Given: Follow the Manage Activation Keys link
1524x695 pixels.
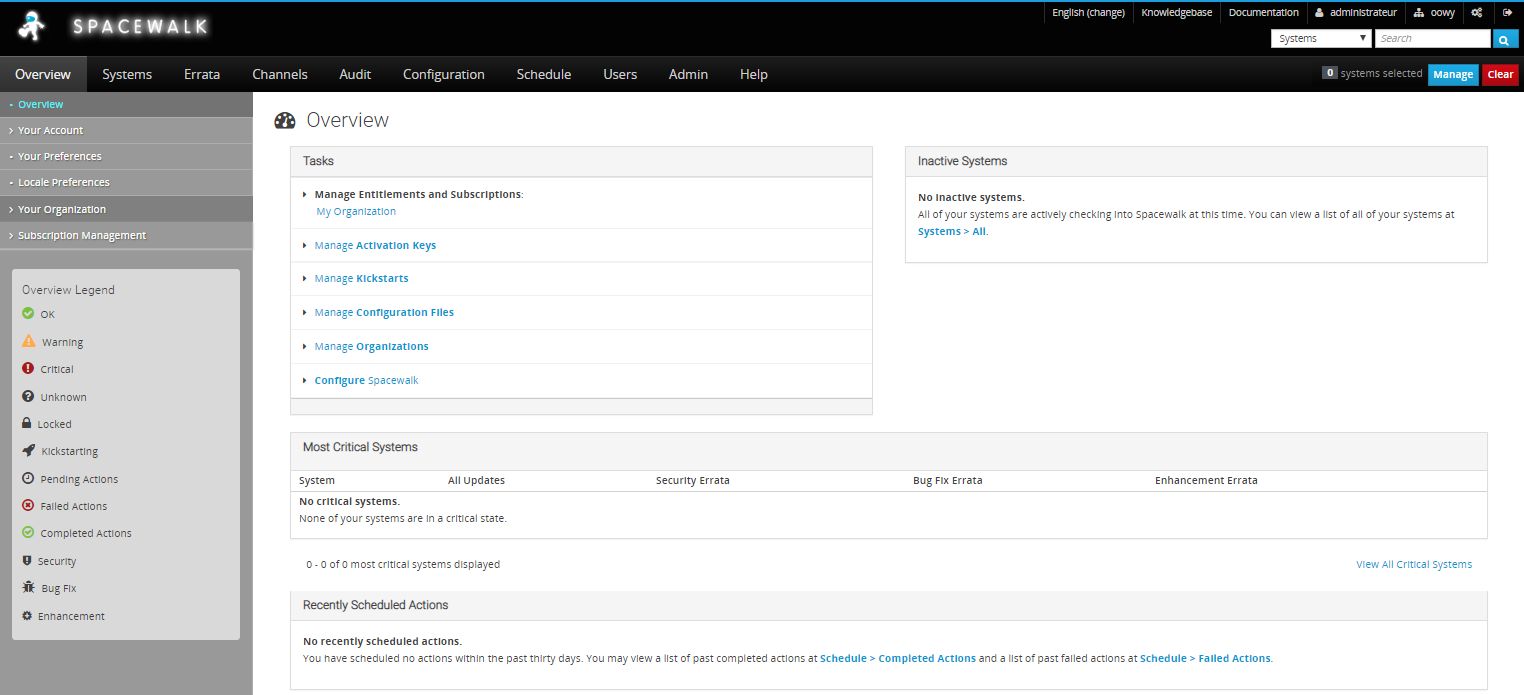Looking at the screenshot, I should pyautogui.click(x=375, y=245).
